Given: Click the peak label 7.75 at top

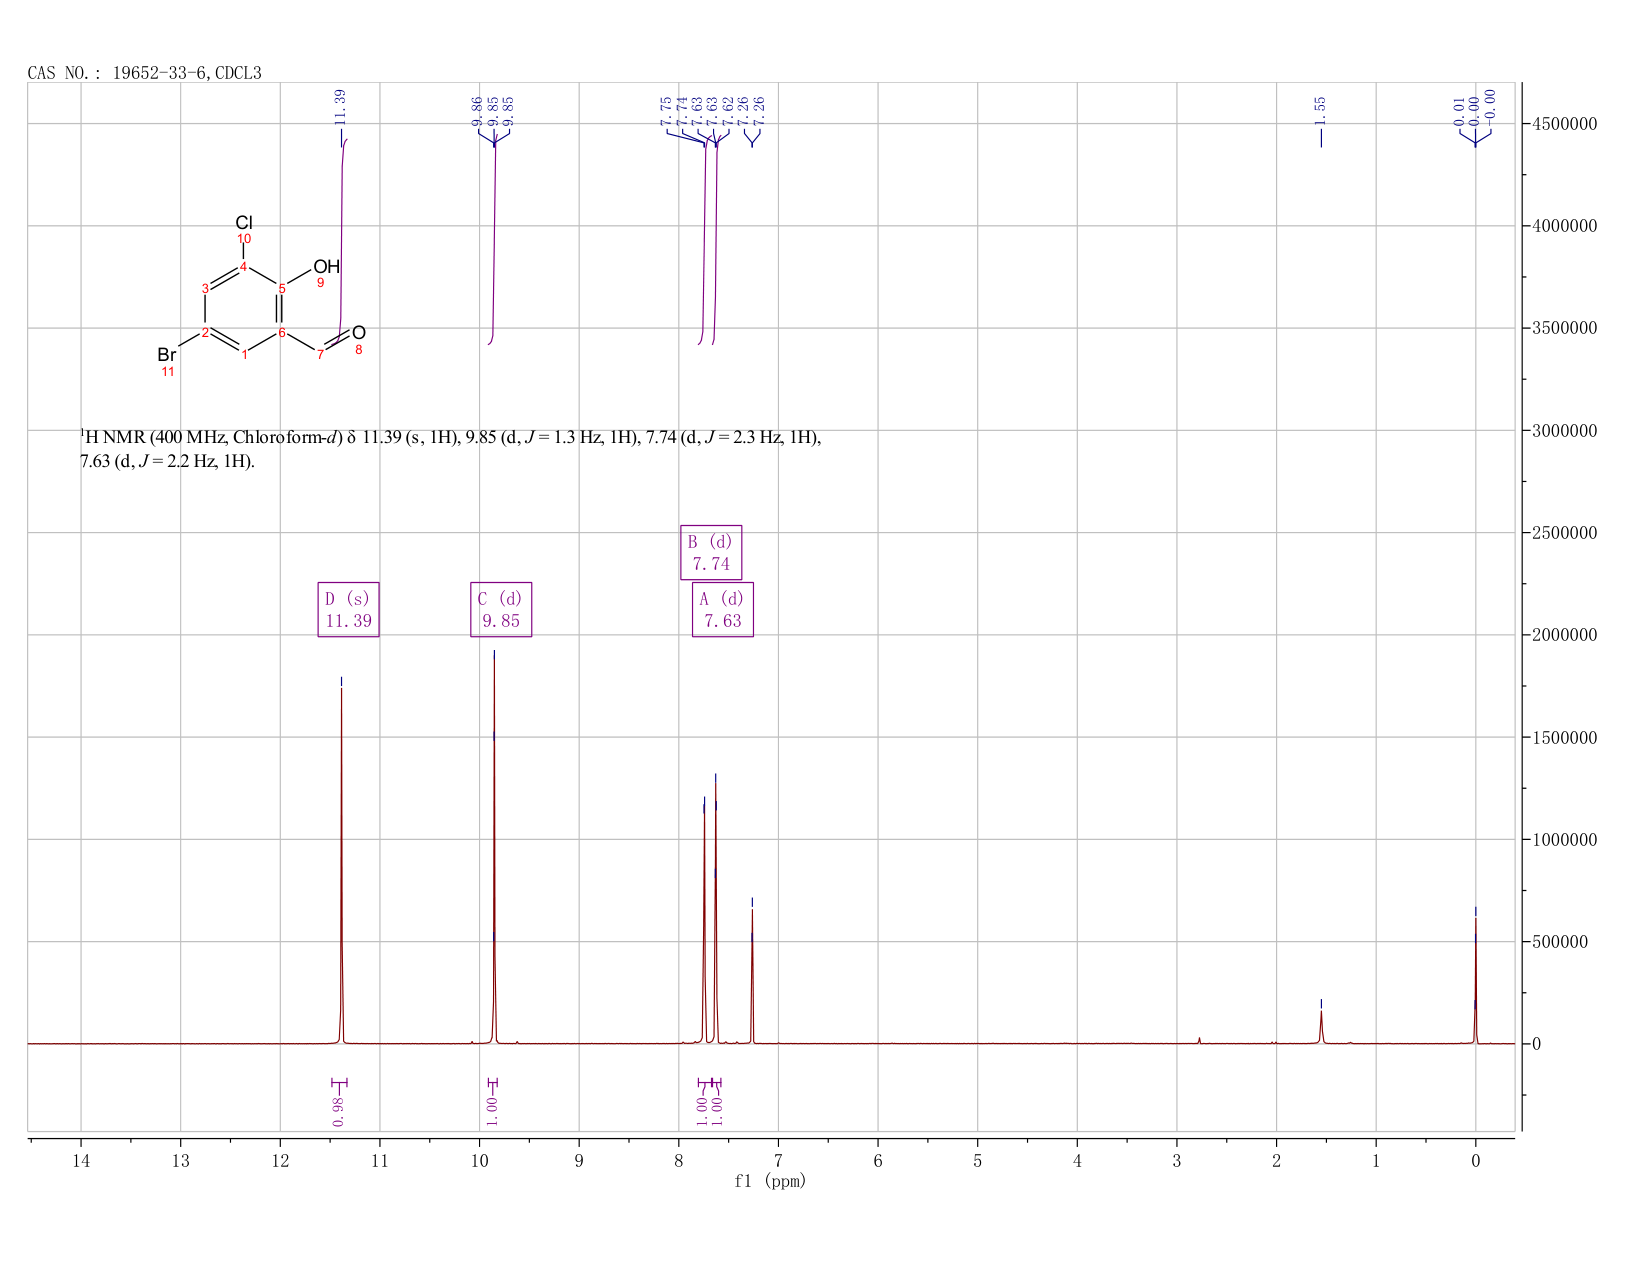Looking at the screenshot, I should [665, 110].
